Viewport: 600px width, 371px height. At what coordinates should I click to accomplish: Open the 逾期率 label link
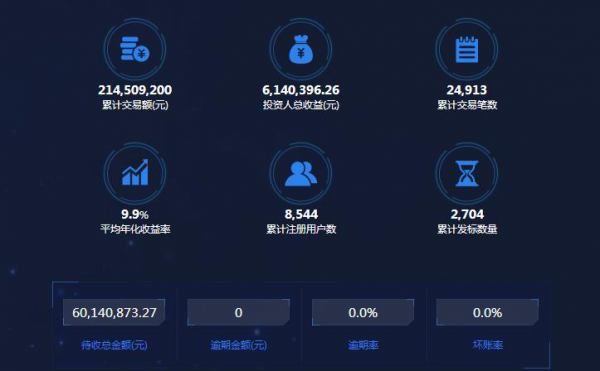coord(363,345)
